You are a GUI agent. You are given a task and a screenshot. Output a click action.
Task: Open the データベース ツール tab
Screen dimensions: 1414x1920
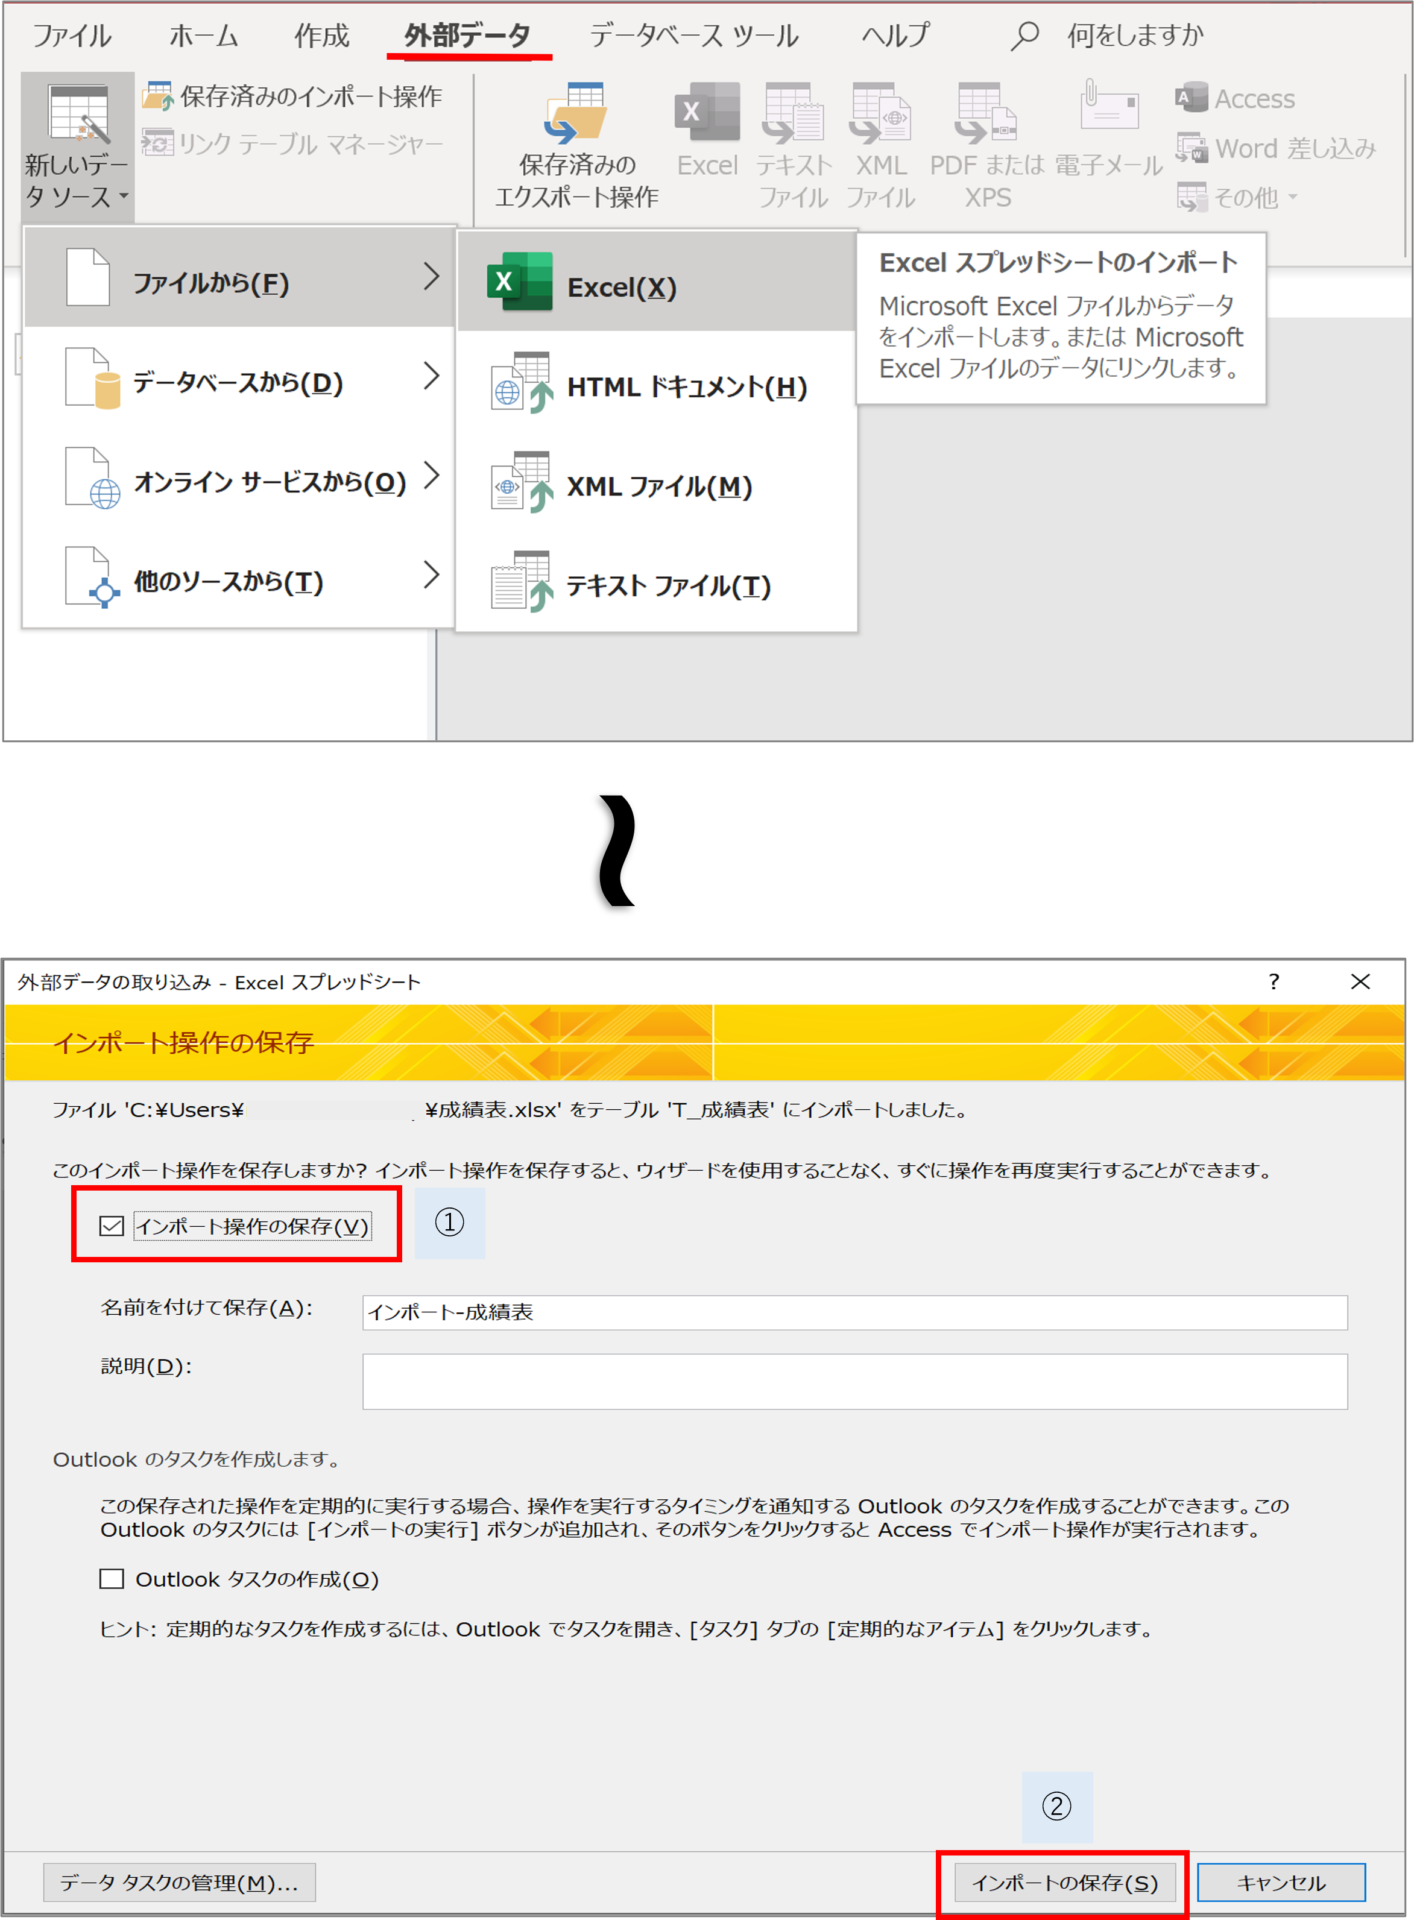pos(694,36)
